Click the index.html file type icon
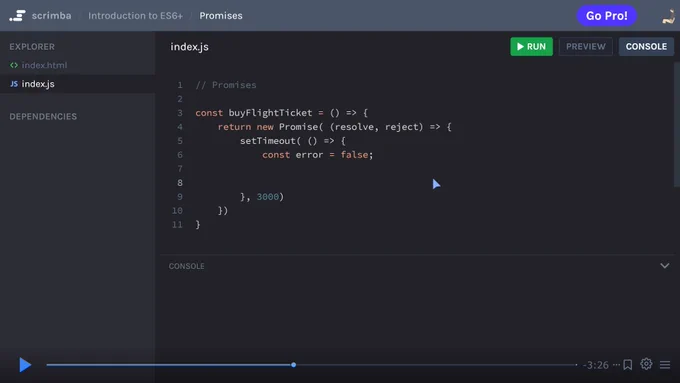This screenshot has height=383, width=680. (x=14, y=65)
